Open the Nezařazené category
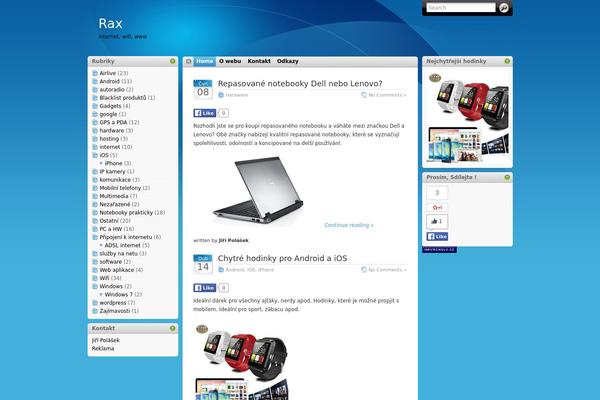Image resolution: width=600 pixels, height=400 pixels. [115, 204]
